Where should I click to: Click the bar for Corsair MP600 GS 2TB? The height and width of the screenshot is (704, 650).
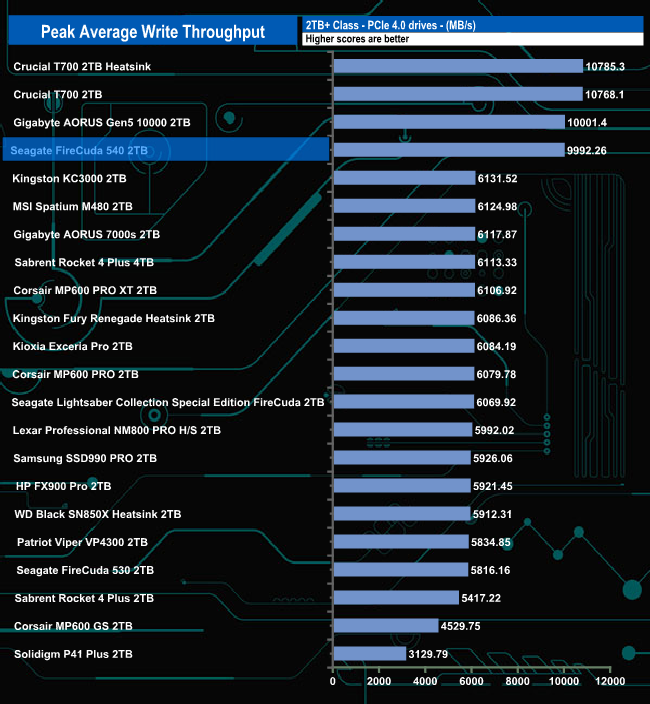coord(386,626)
